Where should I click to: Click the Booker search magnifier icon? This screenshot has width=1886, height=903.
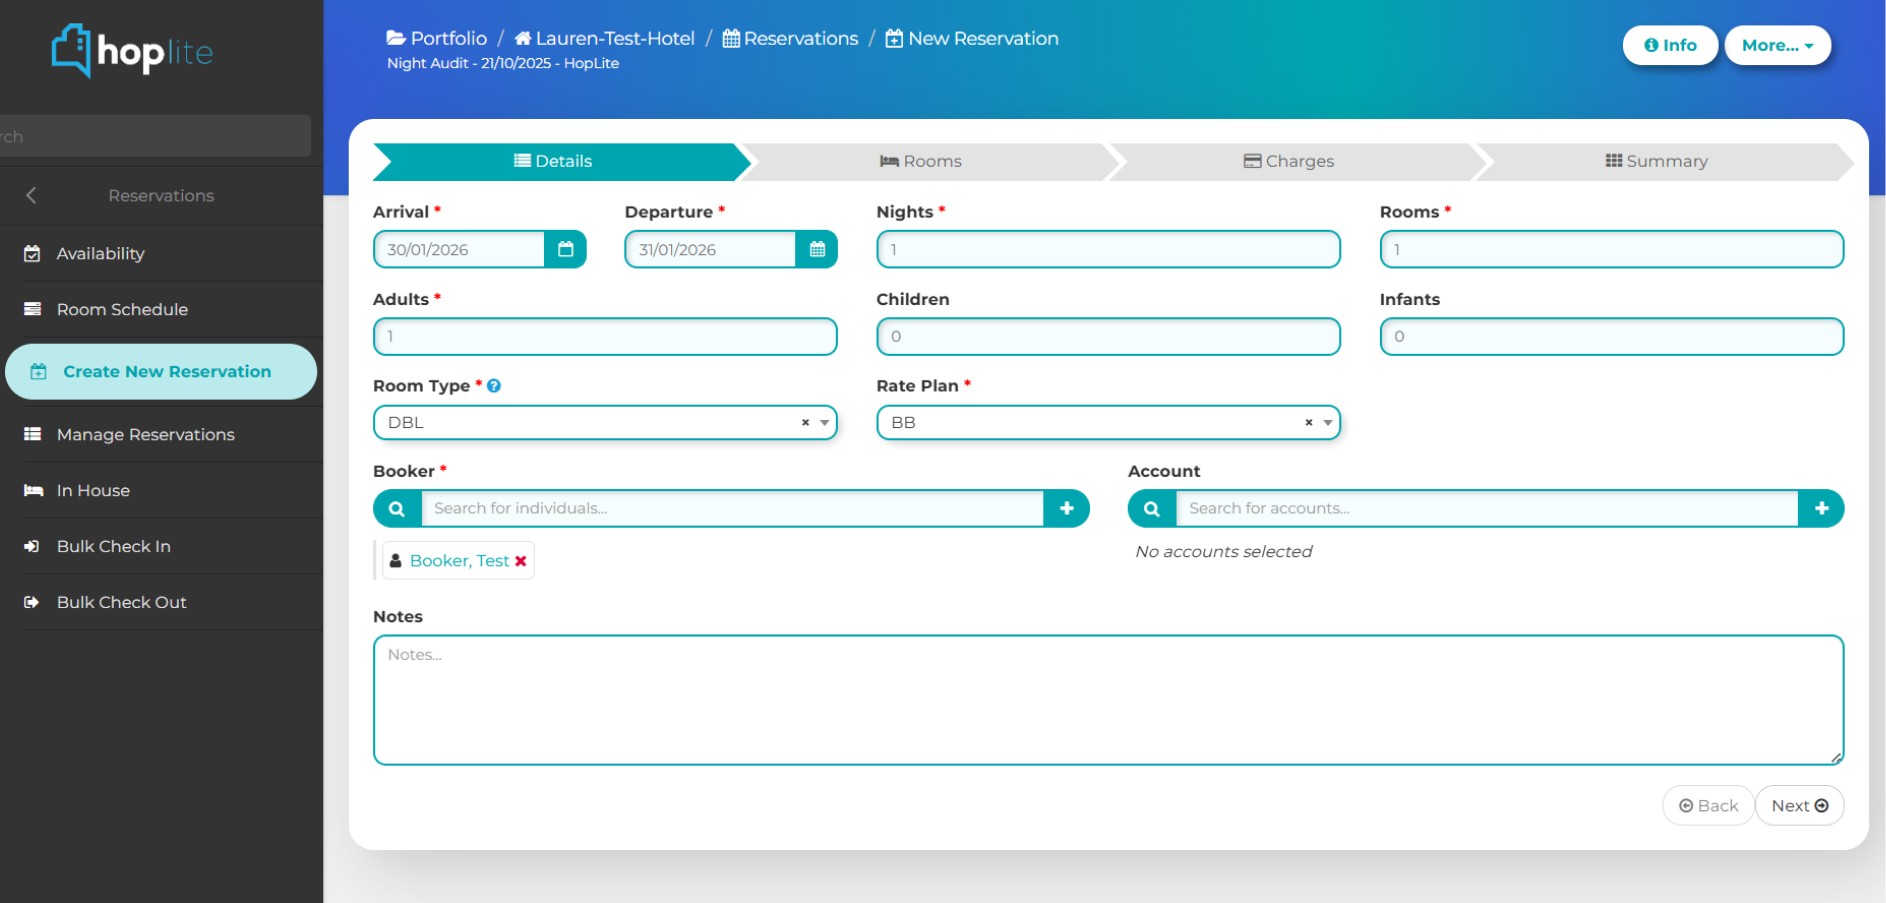[397, 509]
